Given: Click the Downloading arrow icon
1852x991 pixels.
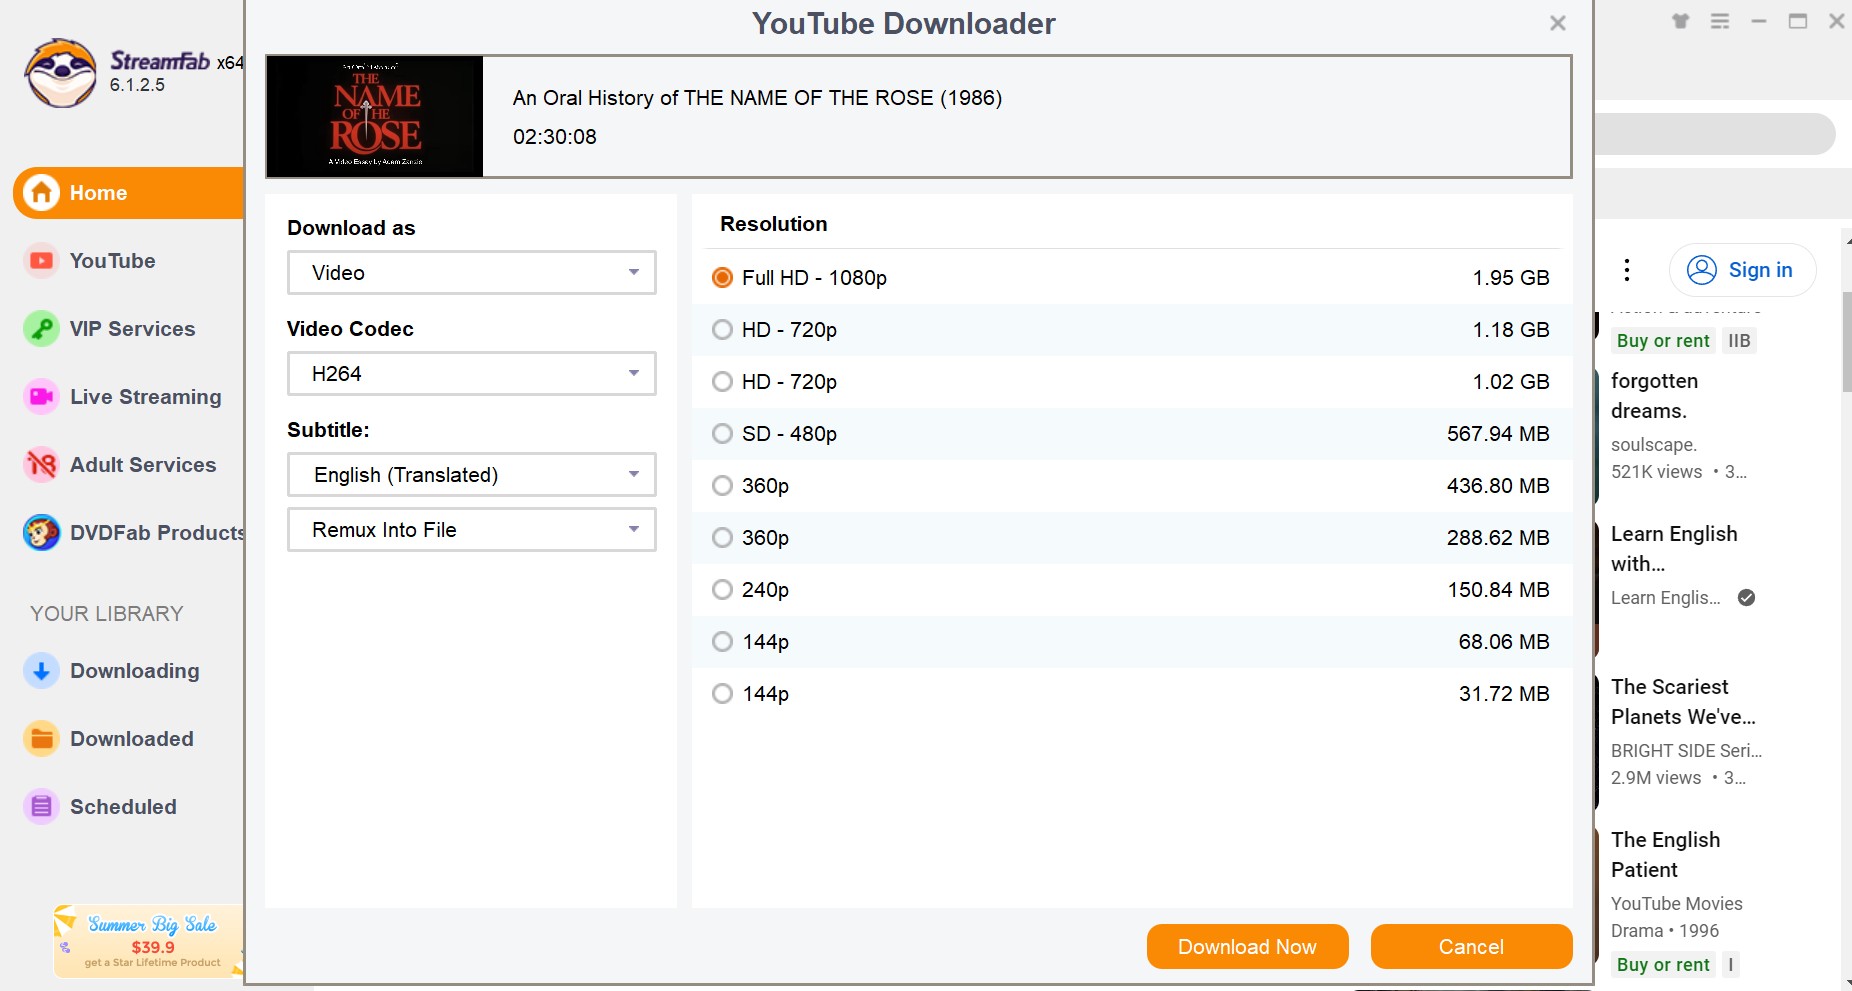Looking at the screenshot, I should [41, 671].
